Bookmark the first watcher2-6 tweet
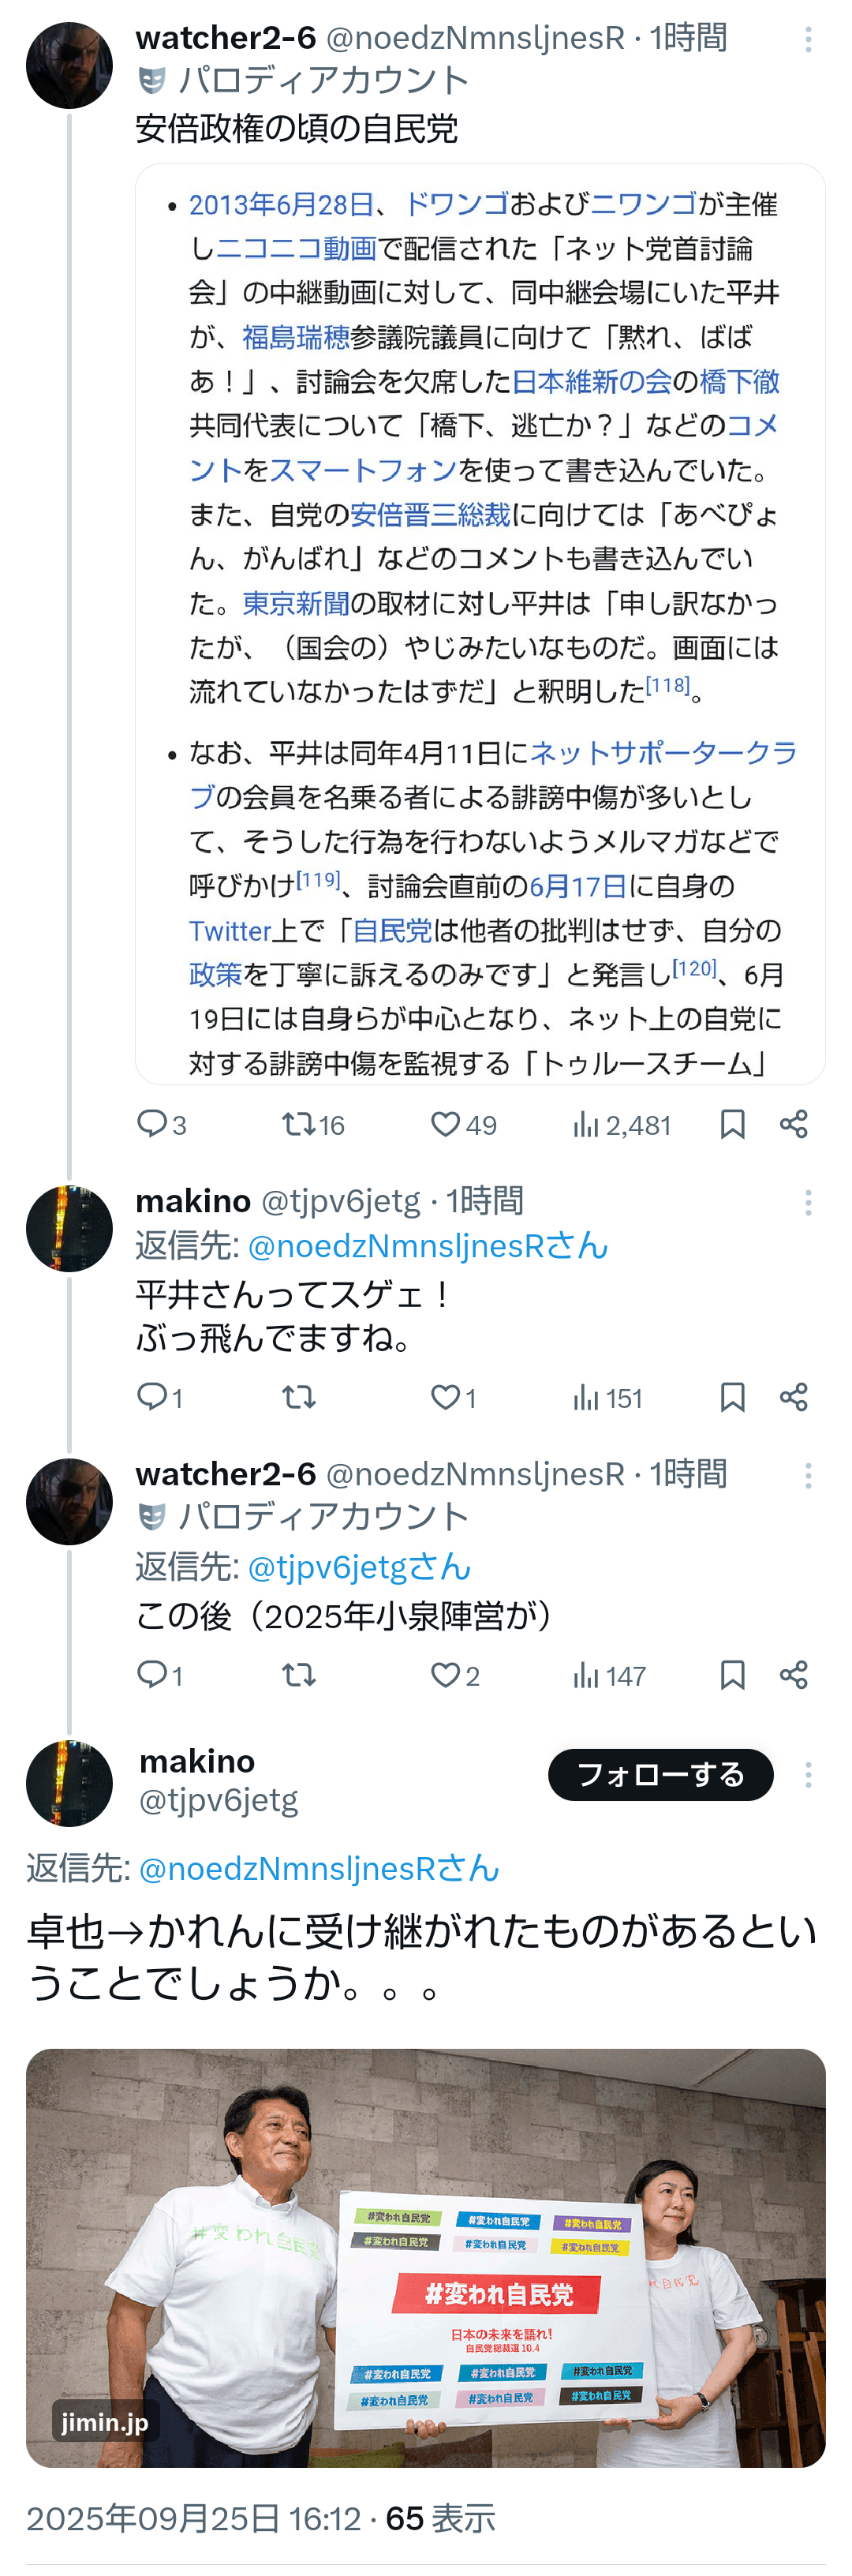This screenshot has height=2576, width=852. (x=732, y=1125)
